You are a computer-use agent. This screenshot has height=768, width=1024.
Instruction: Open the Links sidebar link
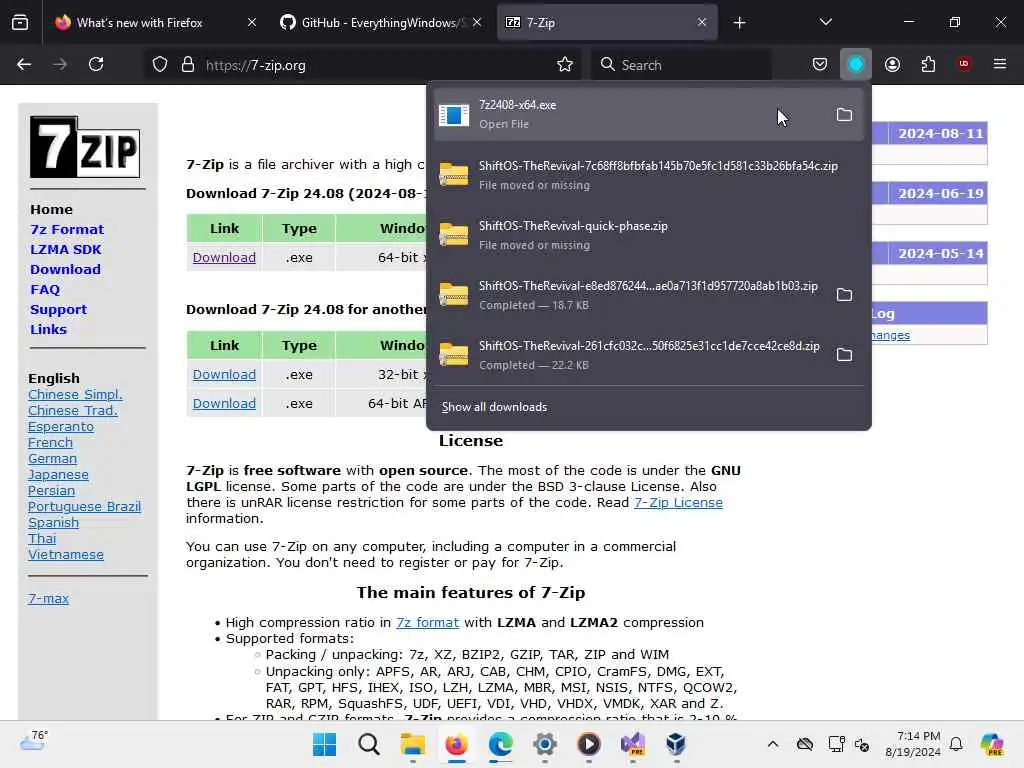coord(48,329)
